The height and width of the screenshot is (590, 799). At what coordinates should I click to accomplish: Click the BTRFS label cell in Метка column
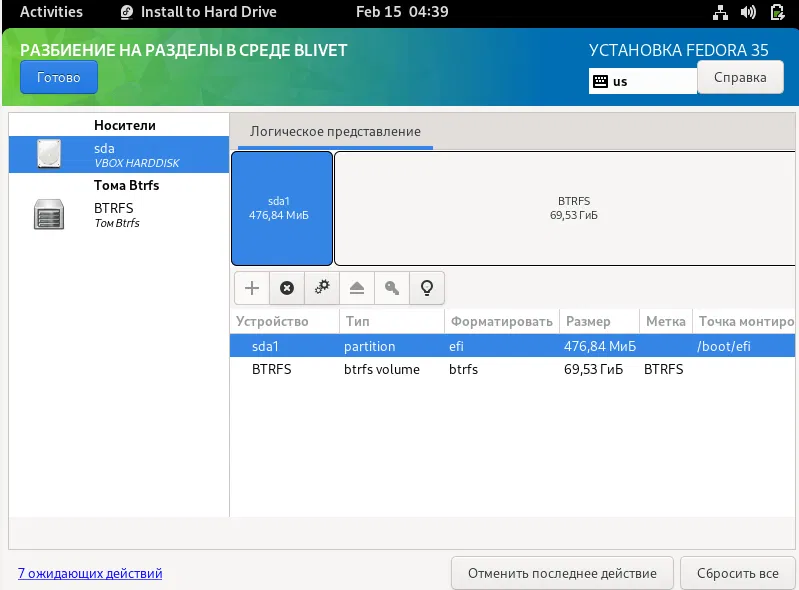[x=663, y=369]
